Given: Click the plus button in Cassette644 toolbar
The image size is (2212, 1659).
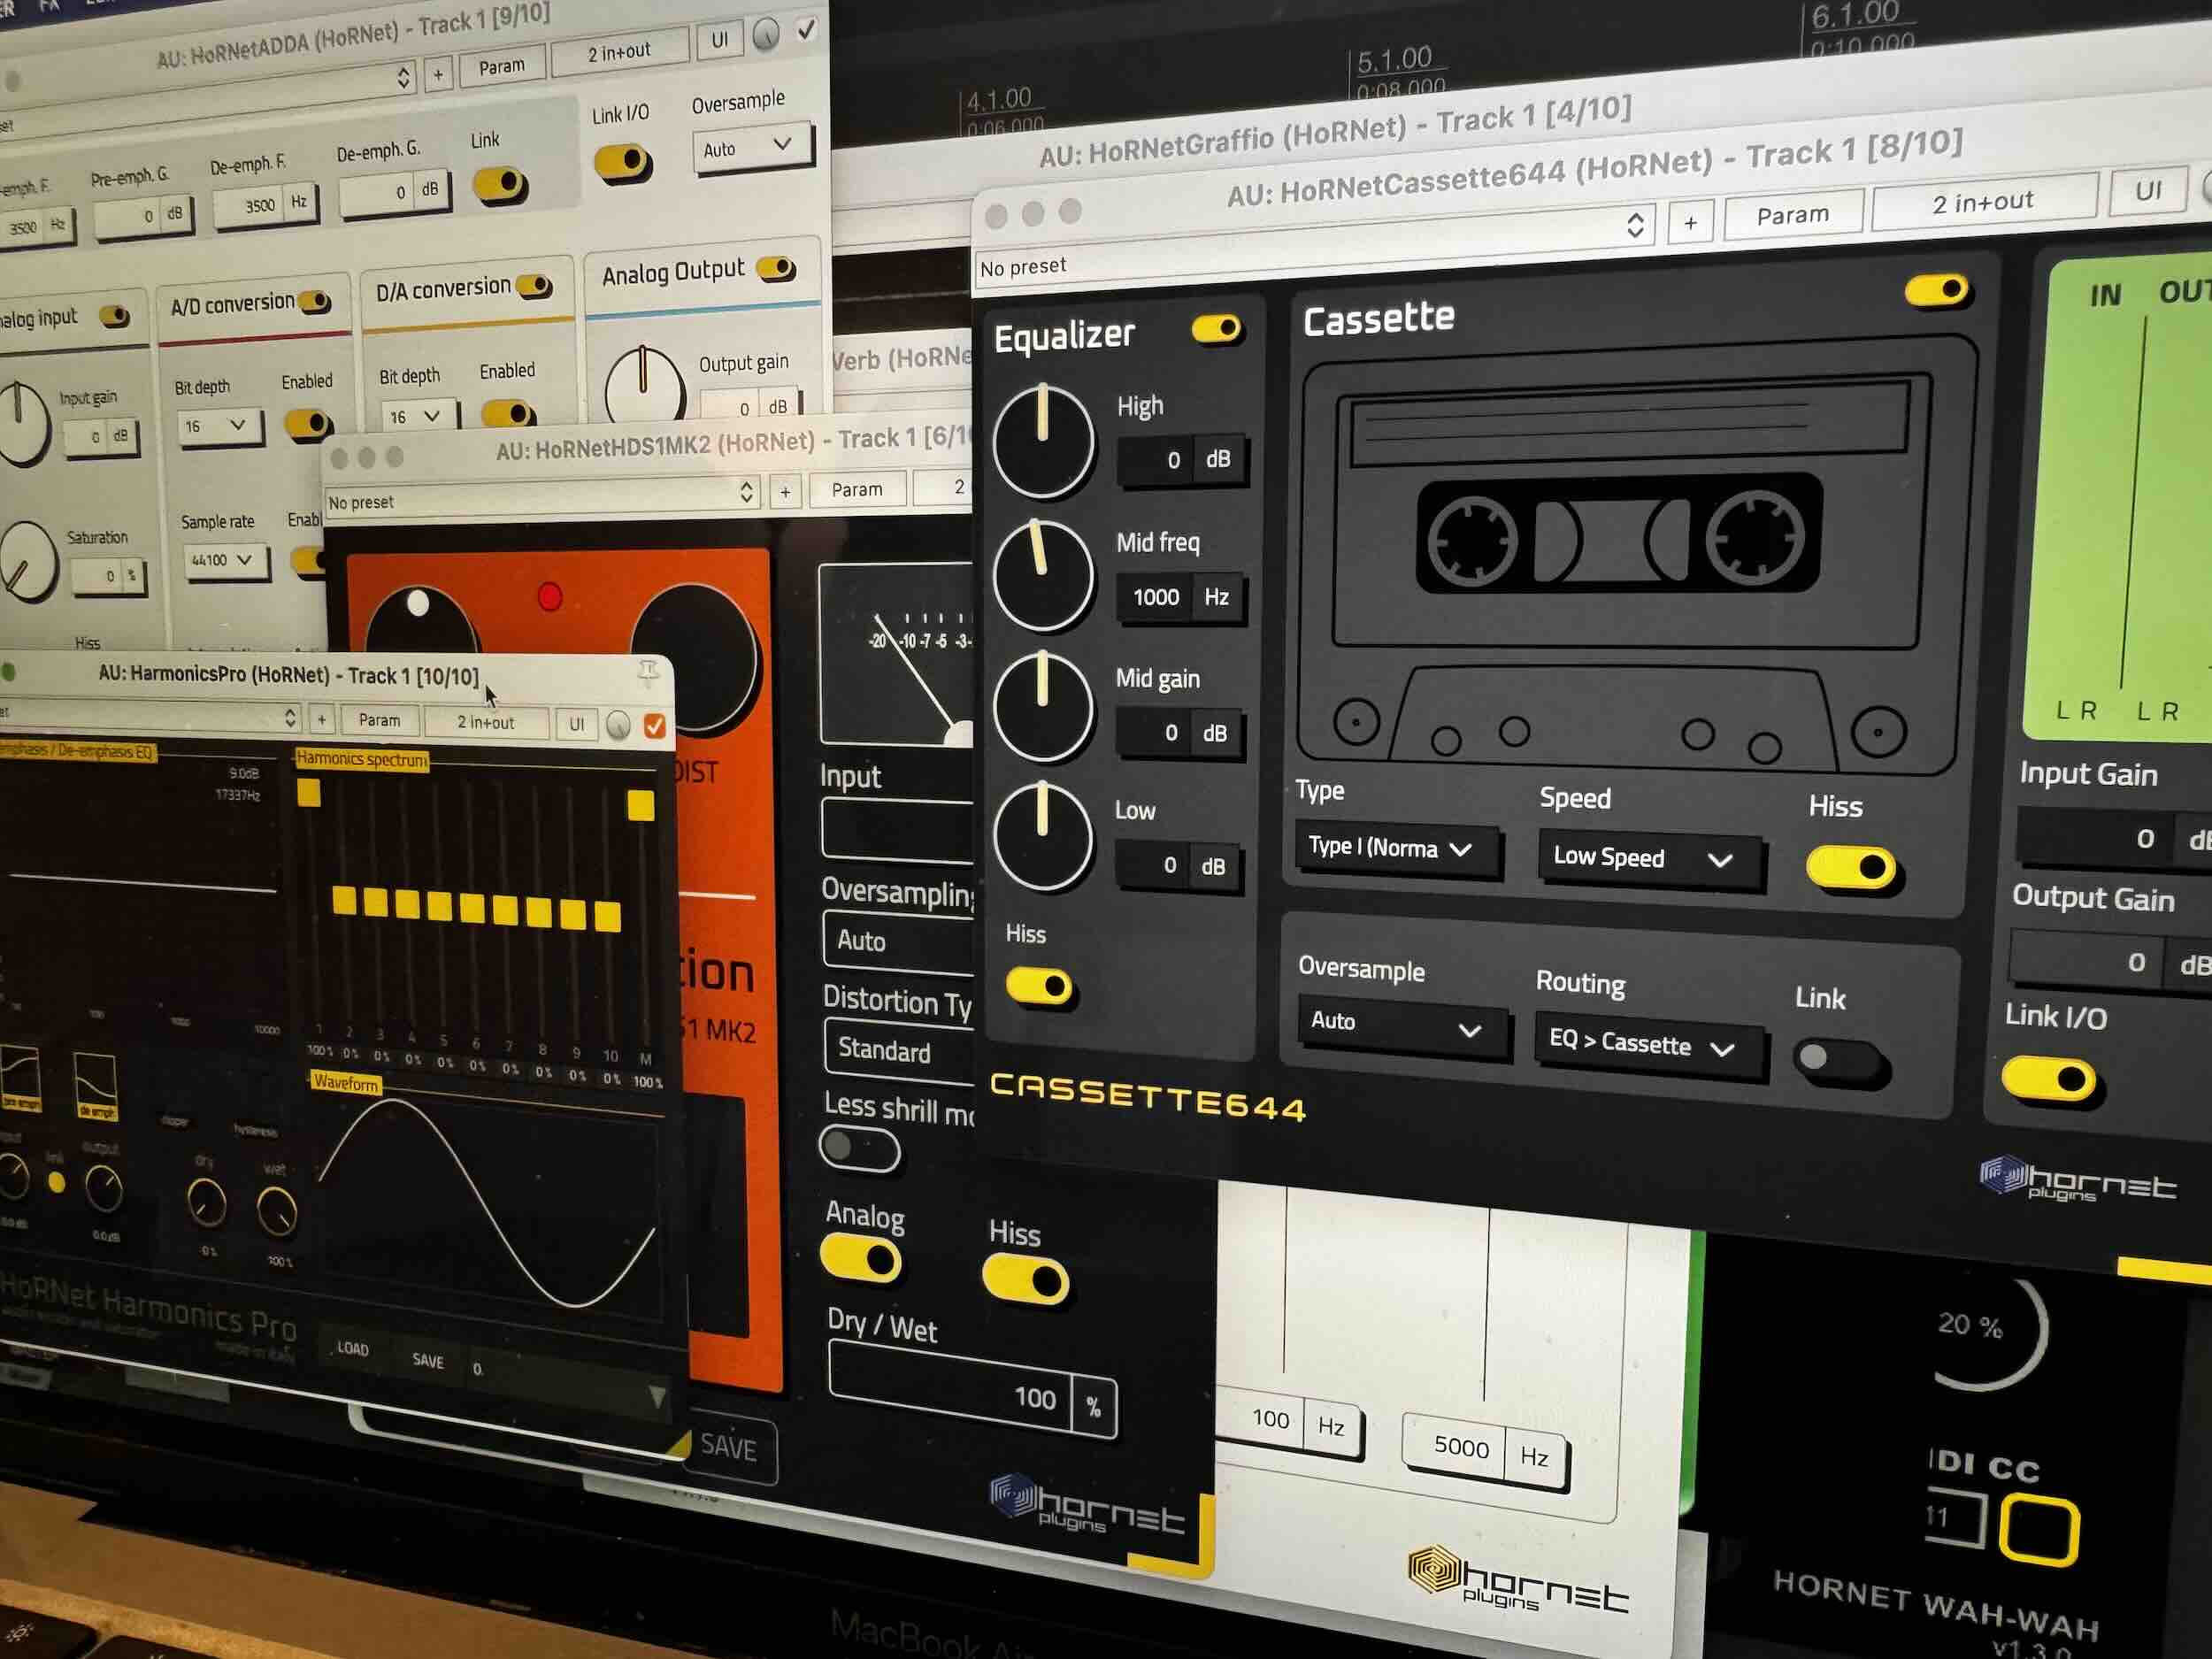Looking at the screenshot, I should (1690, 222).
